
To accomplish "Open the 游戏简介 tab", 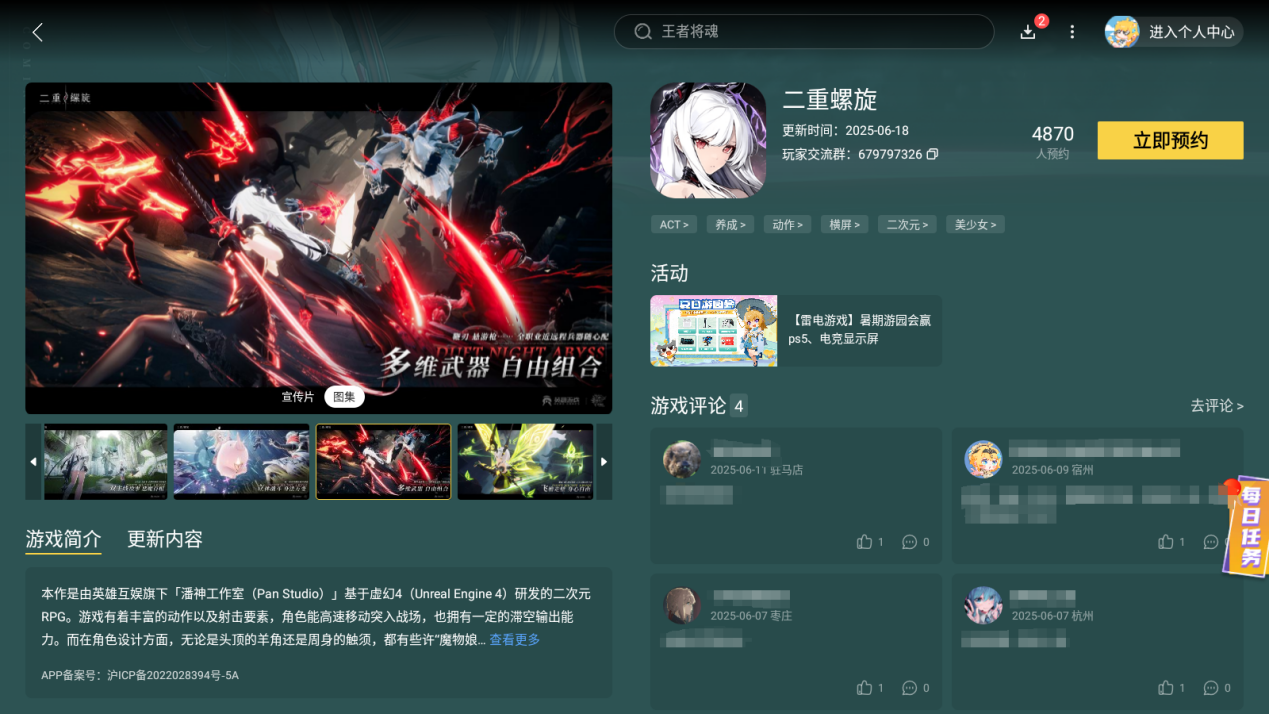I will click(x=63, y=540).
